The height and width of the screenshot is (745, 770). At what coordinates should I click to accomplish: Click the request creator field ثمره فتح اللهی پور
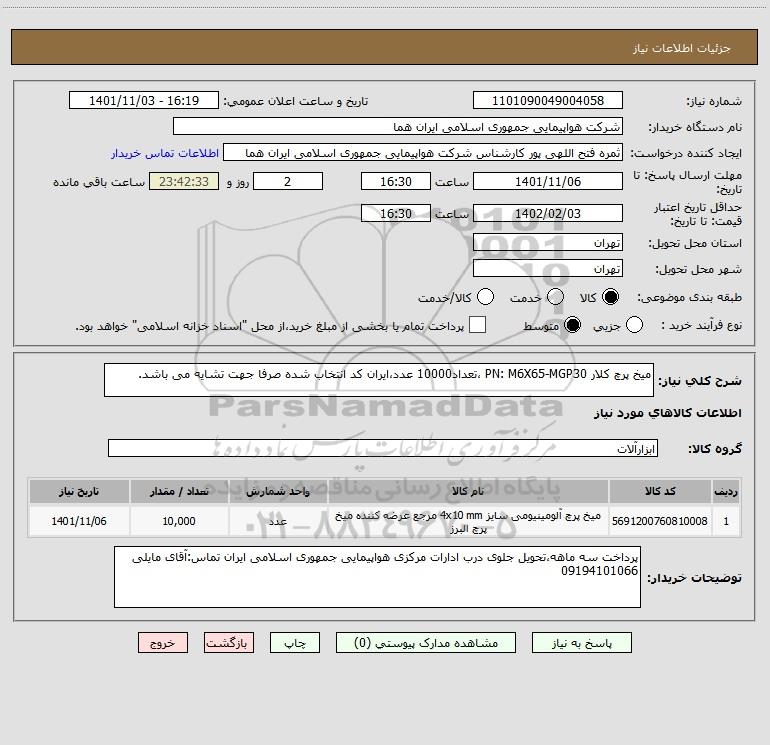click(423, 153)
